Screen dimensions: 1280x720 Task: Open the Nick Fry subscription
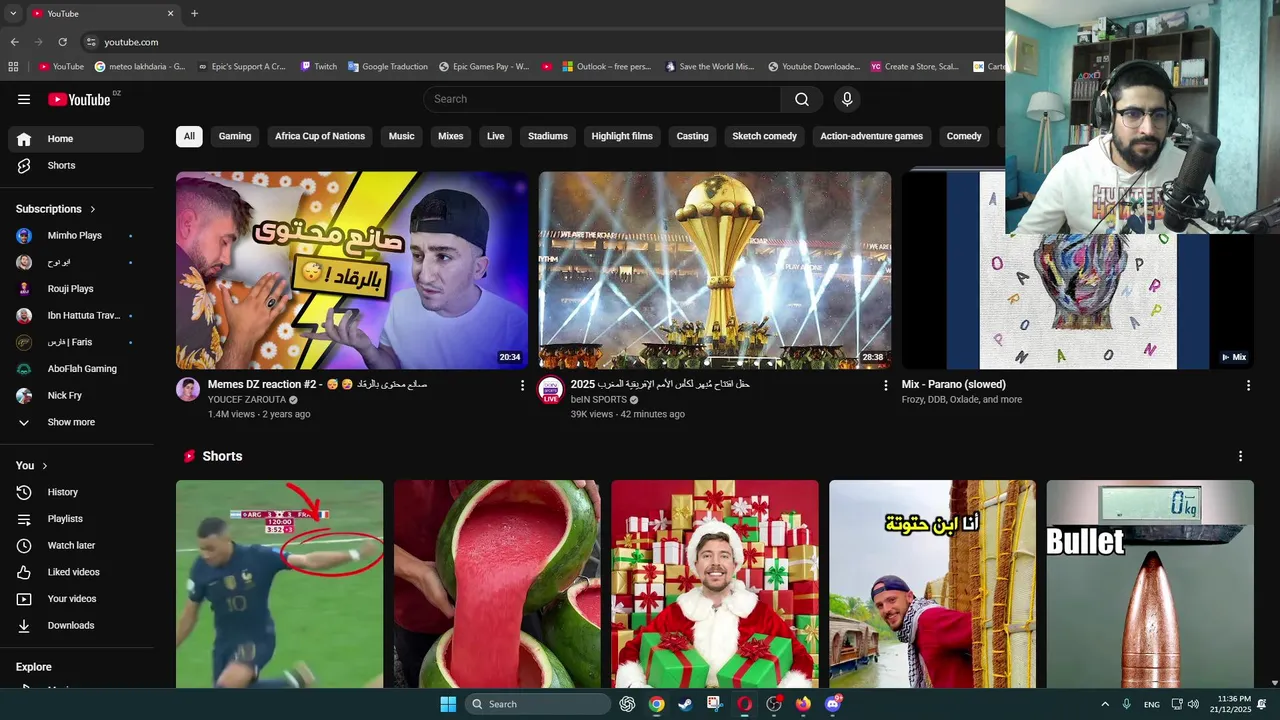pyautogui.click(x=76, y=396)
